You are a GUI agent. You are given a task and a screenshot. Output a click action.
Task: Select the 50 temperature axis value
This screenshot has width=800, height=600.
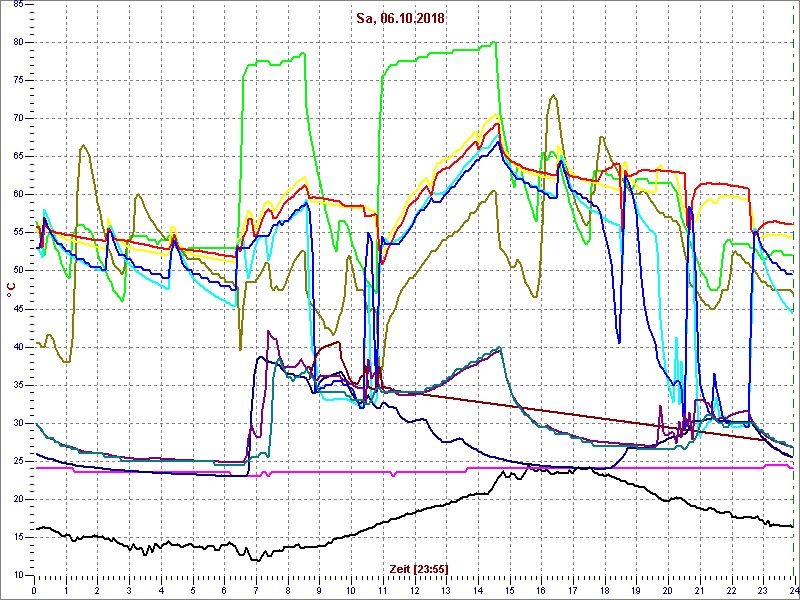(16, 270)
